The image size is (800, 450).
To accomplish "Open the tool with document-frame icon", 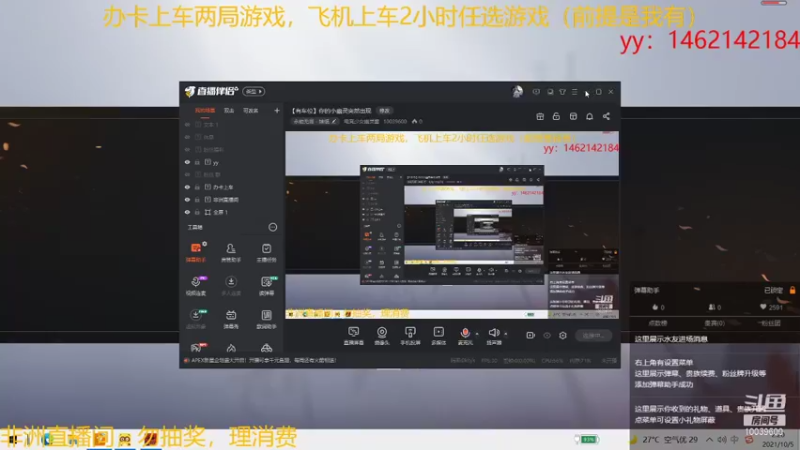I will (266, 319).
